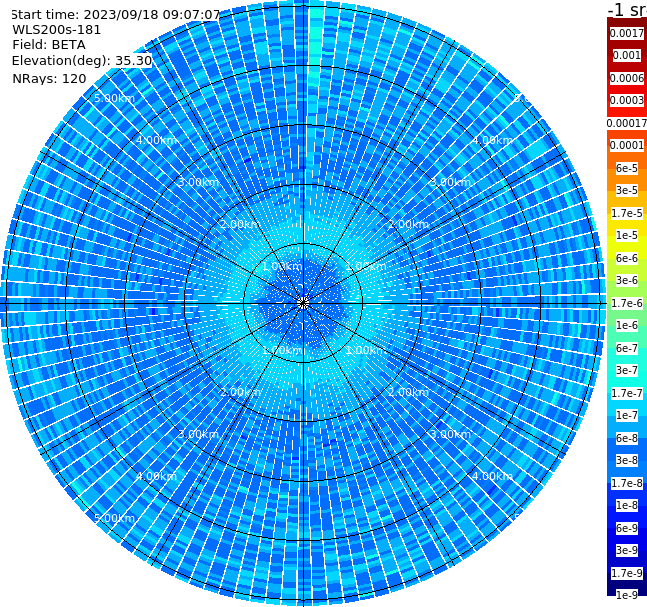This screenshot has width=647, height=607.
Task: Click the 3.00km ring label in upper-left quadrant
Action: coord(198,182)
